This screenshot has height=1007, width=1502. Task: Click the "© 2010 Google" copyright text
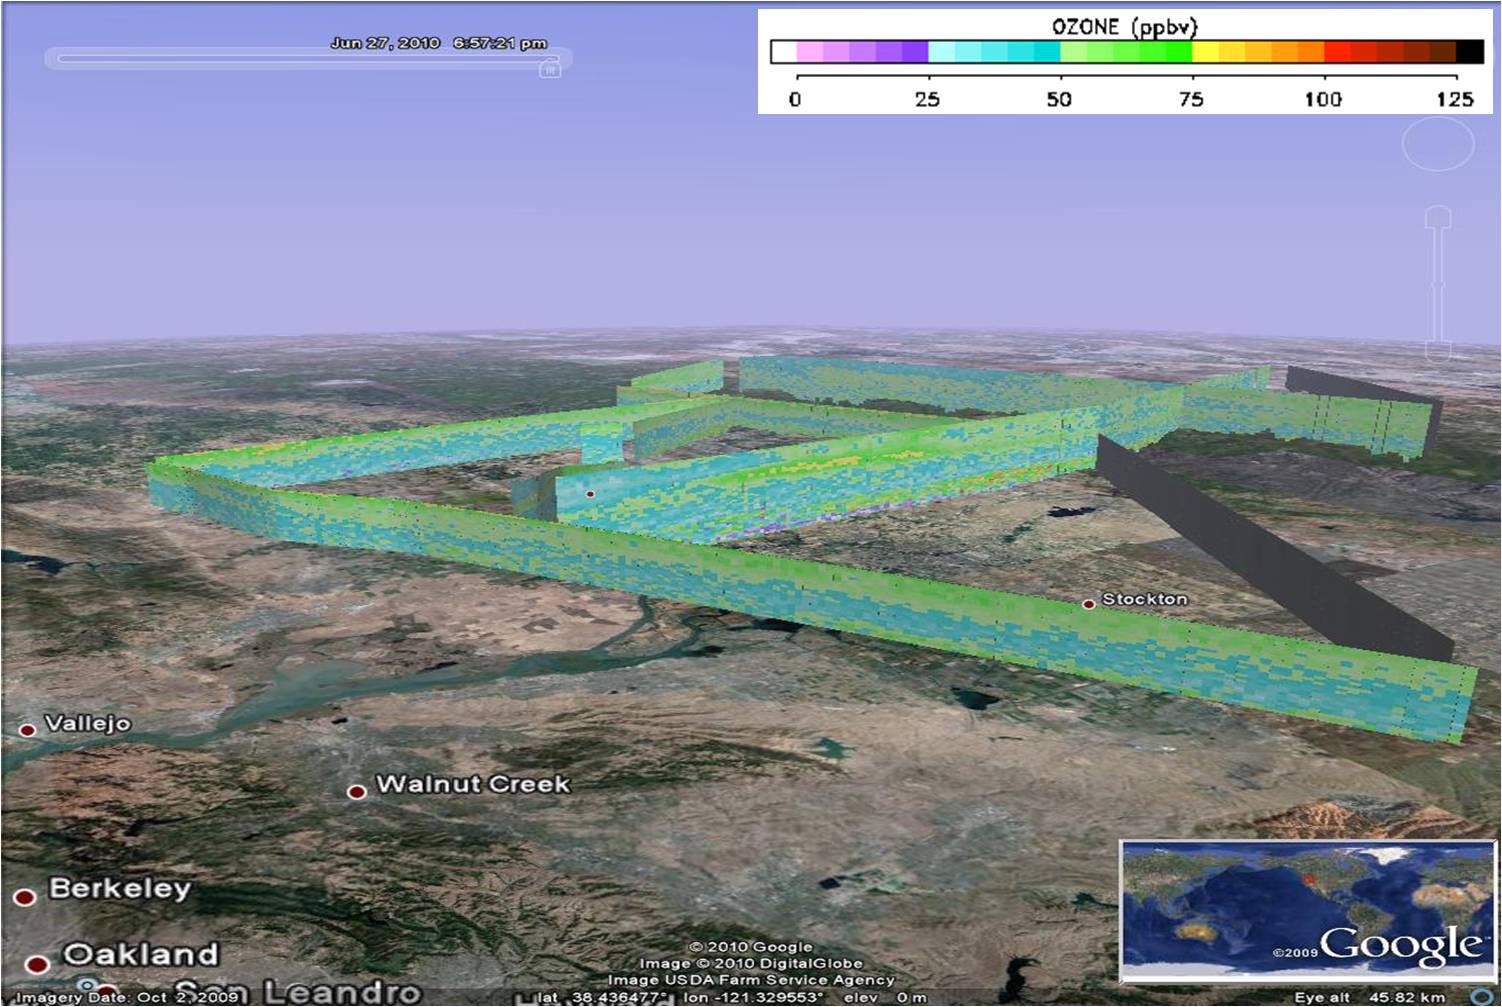751,947
